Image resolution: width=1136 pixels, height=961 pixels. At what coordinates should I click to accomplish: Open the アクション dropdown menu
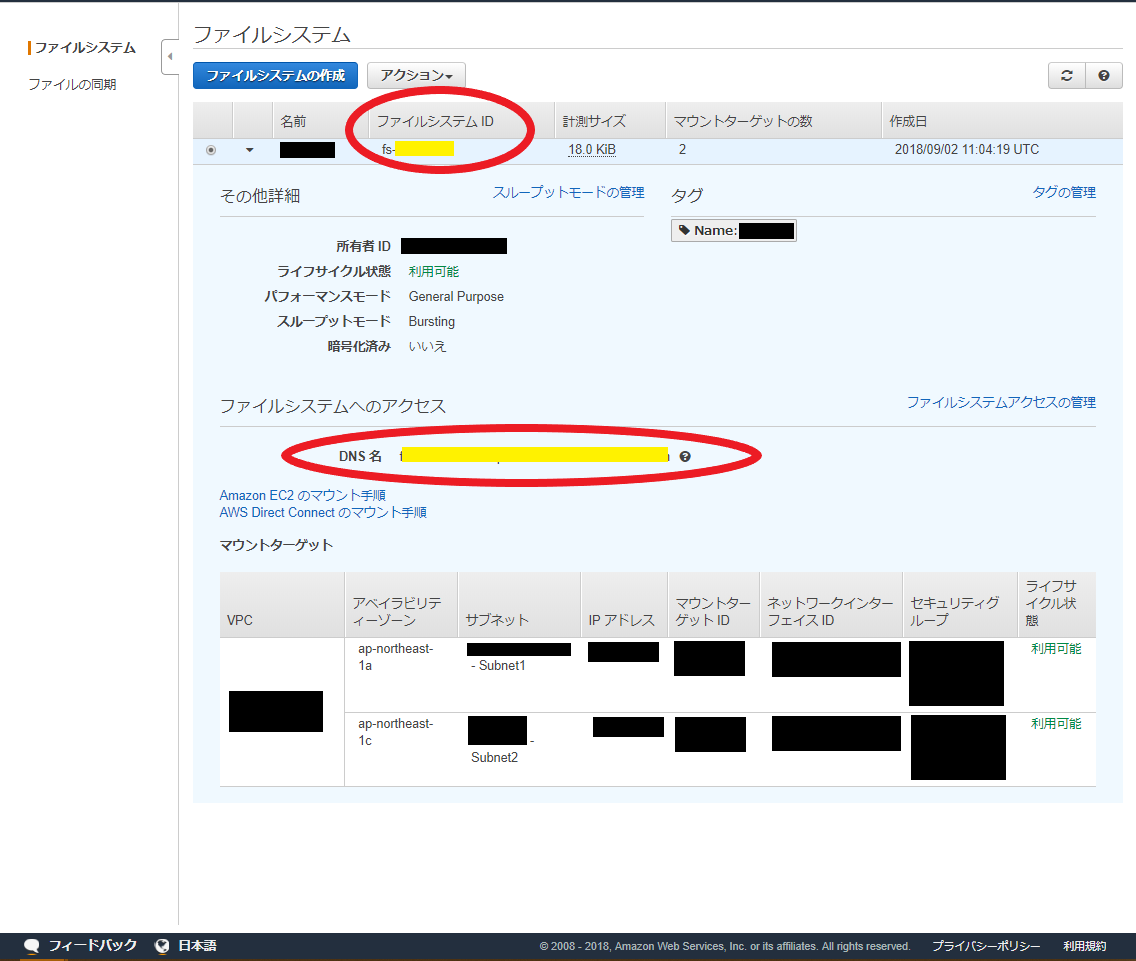click(417, 75)
